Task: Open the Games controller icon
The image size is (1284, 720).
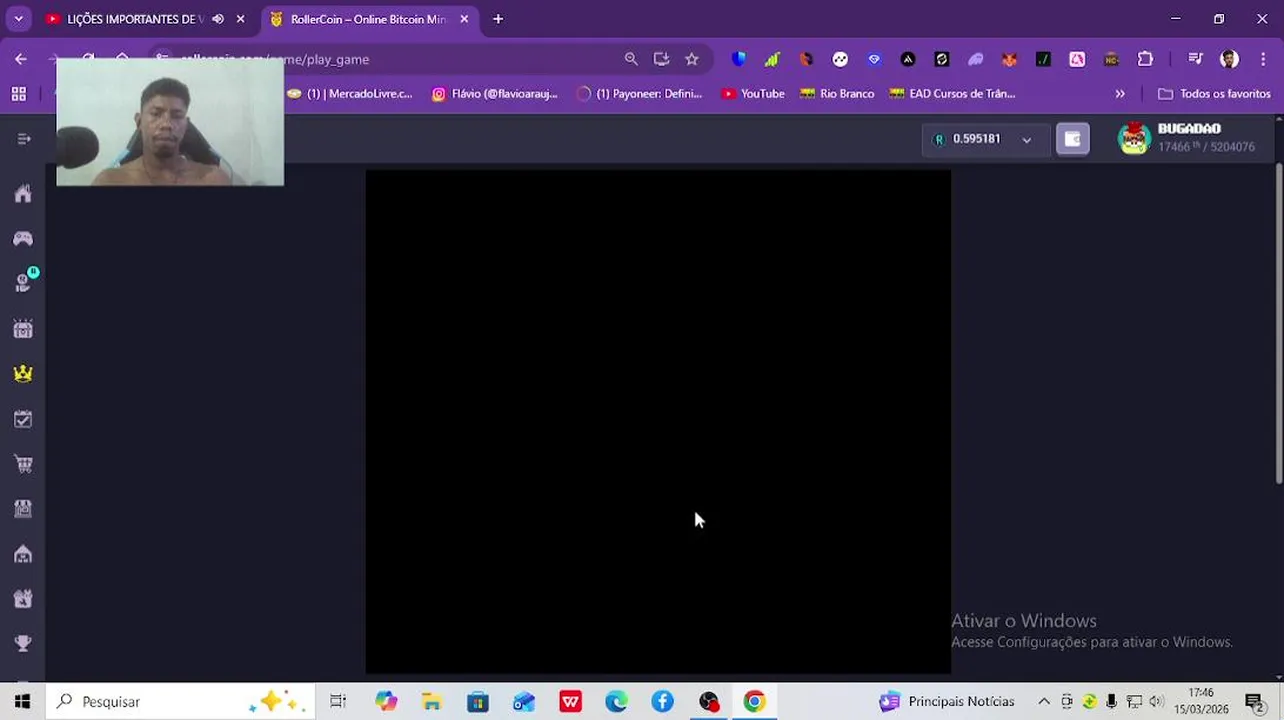Action: click(23, 238)
